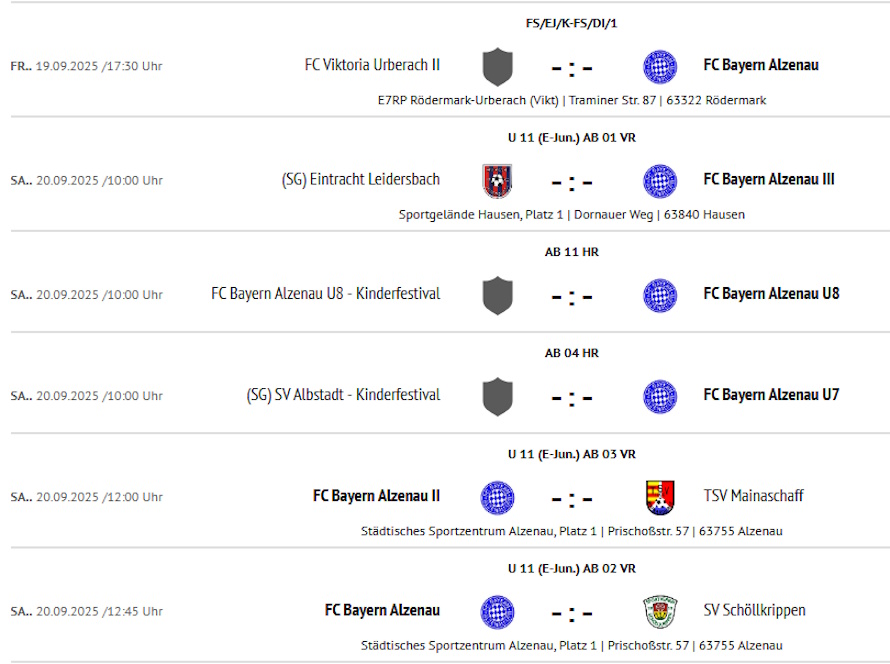This screenshot has width=890, height=664.
Task: Select the Rödermark-Urberach venue address
Action: click(572, 100)
